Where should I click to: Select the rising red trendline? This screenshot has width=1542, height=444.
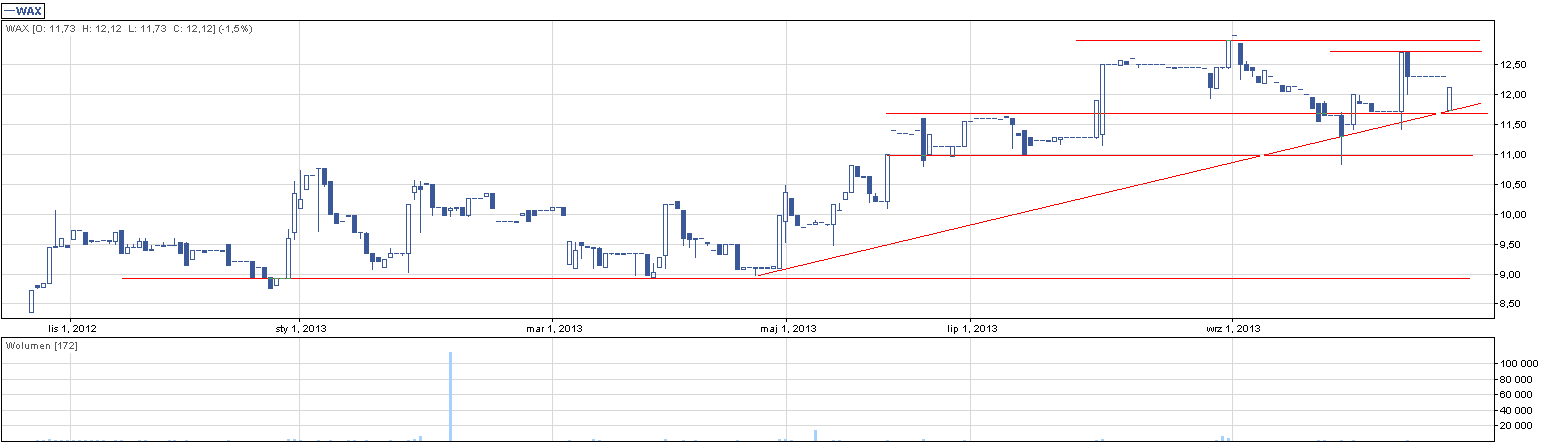pos(1118,189)
